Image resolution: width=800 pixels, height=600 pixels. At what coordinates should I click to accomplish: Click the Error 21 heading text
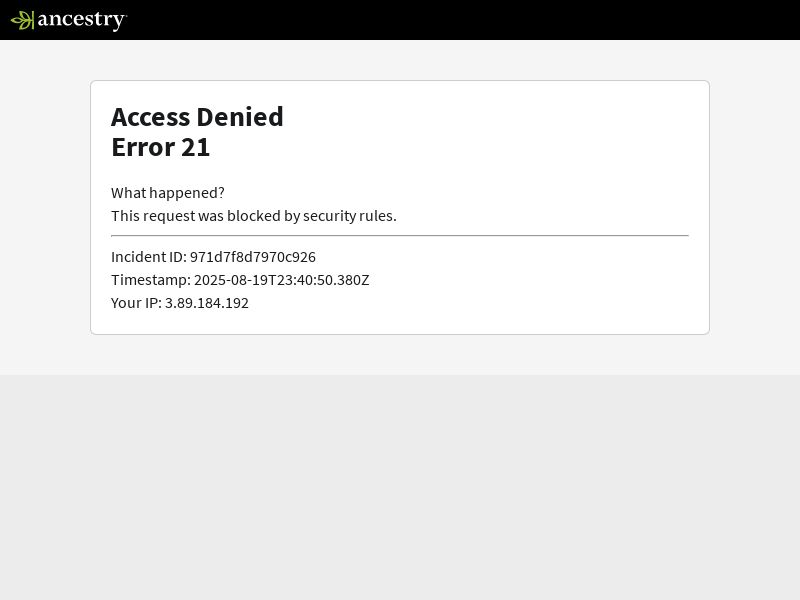[x=160, y=147]
